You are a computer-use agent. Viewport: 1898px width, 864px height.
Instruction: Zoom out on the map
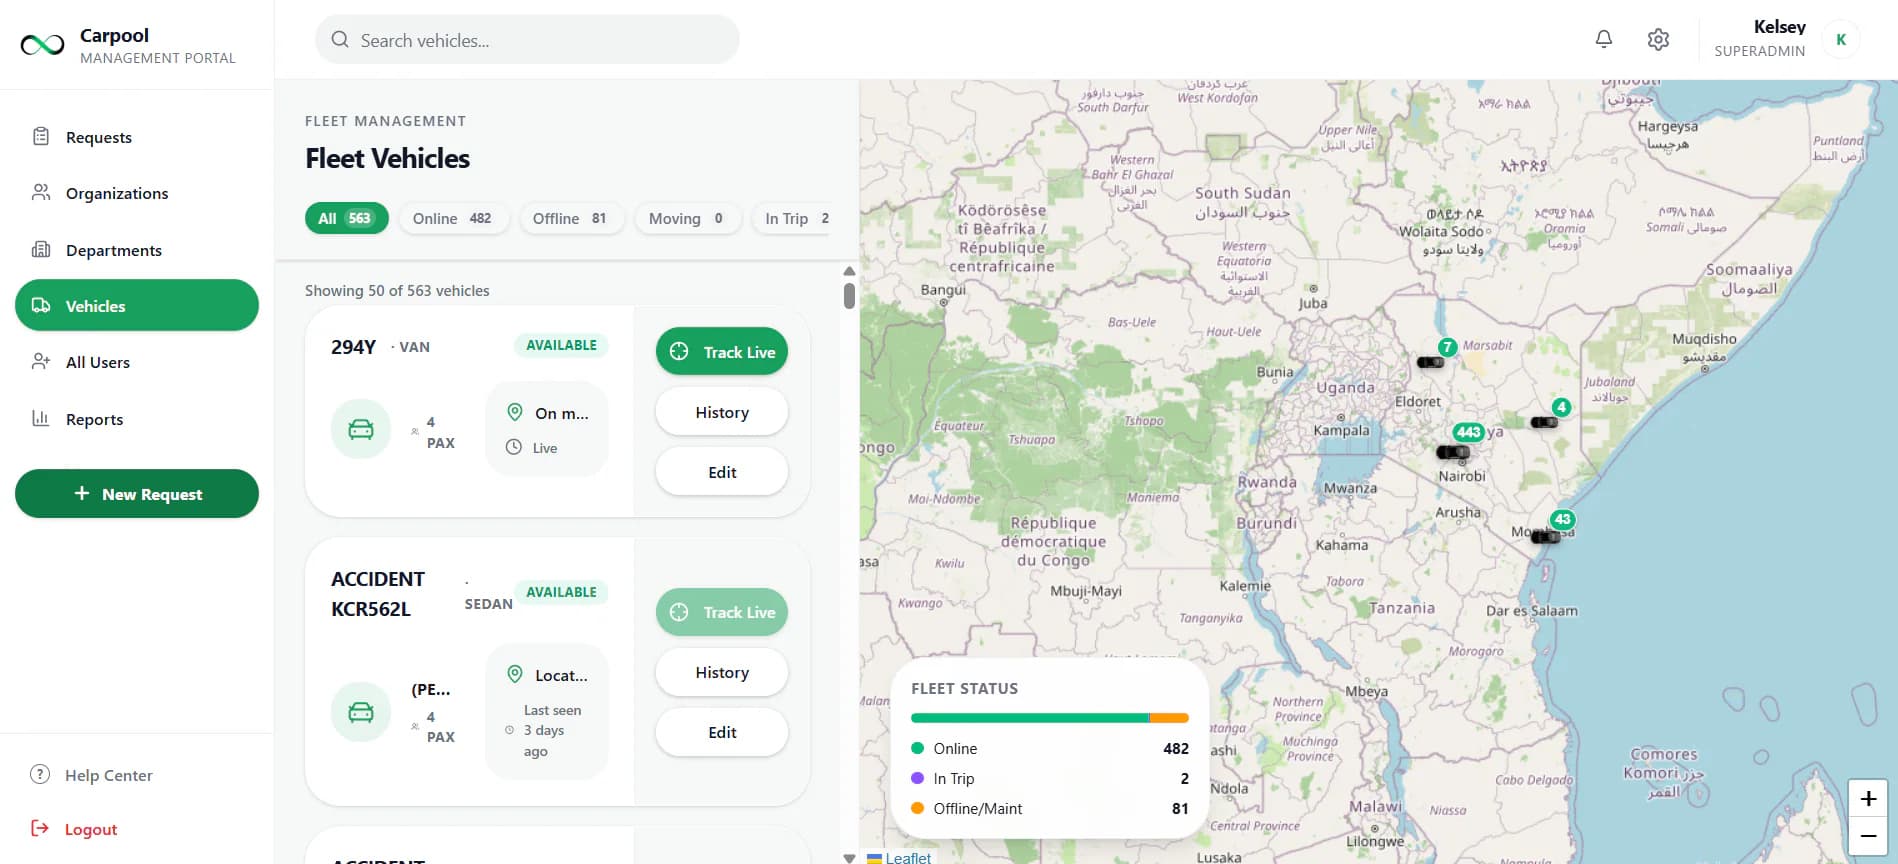tap(1867, 835)
